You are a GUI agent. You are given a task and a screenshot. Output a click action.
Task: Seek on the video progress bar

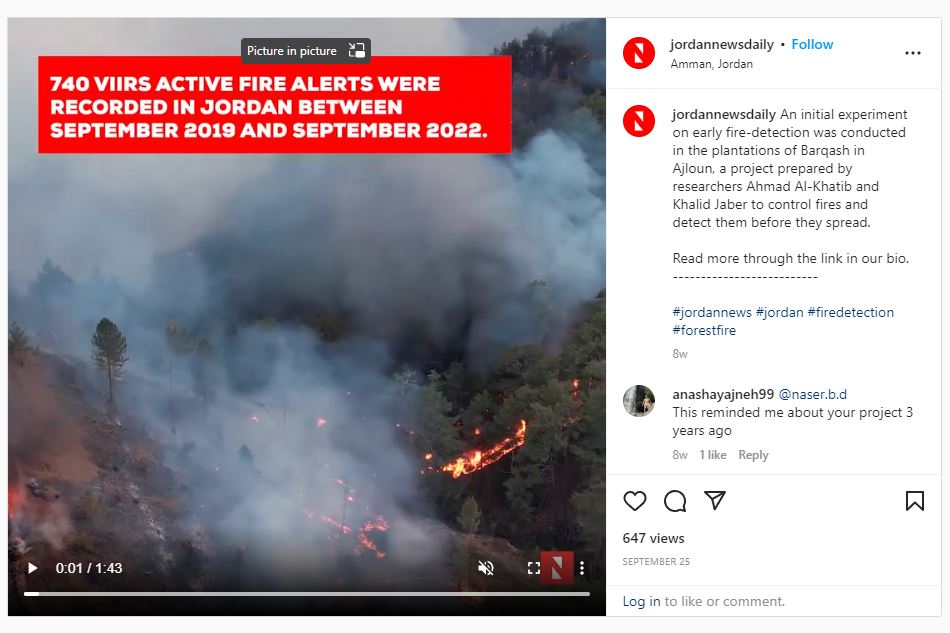307,594
